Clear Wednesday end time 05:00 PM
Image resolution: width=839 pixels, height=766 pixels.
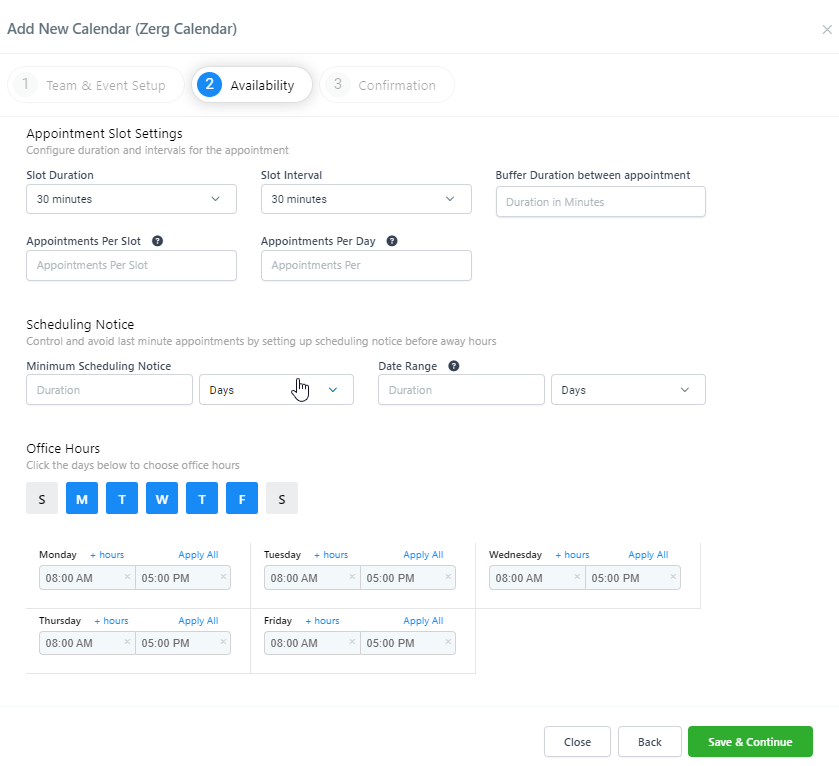tap(673, 576)
